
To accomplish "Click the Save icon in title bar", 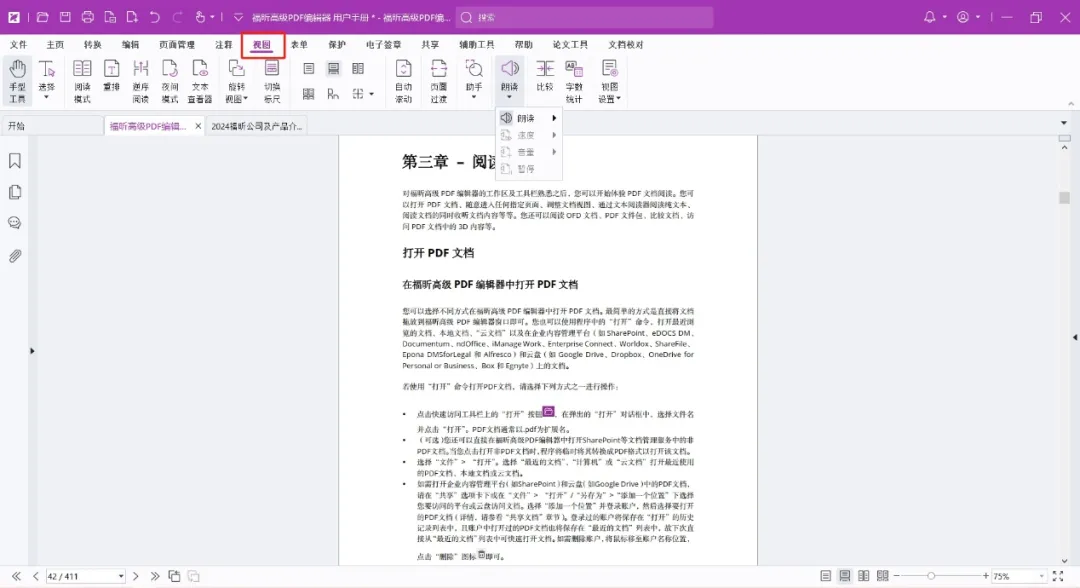I will tap(65, 17).
